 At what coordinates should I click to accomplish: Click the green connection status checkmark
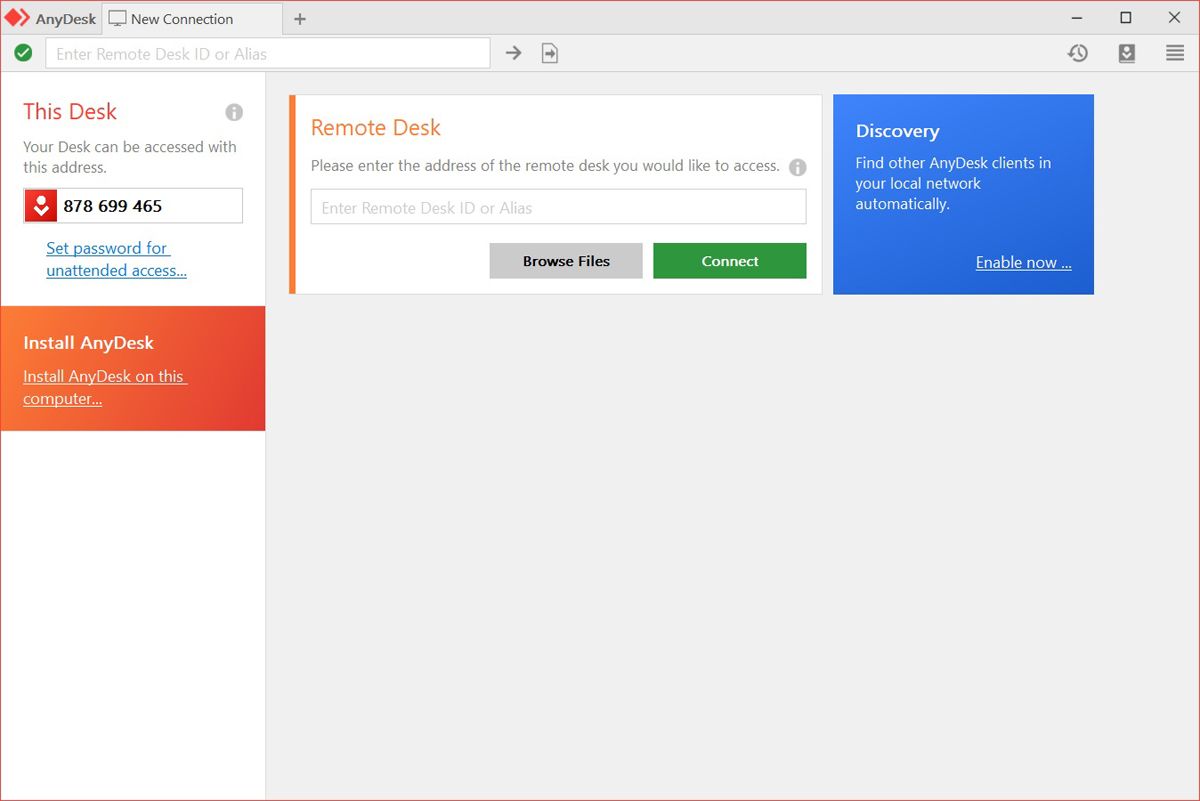23,53
